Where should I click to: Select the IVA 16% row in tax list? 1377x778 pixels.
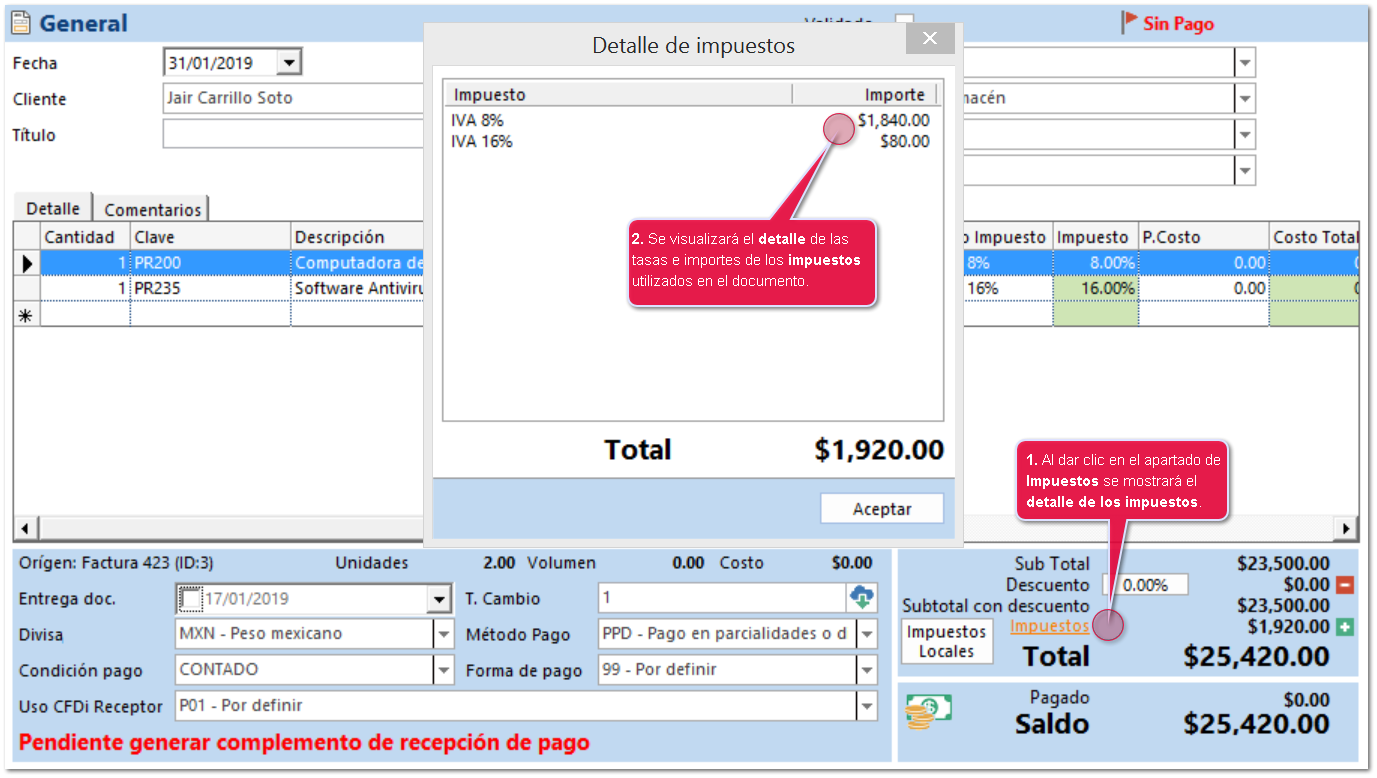tap(693, 142)
